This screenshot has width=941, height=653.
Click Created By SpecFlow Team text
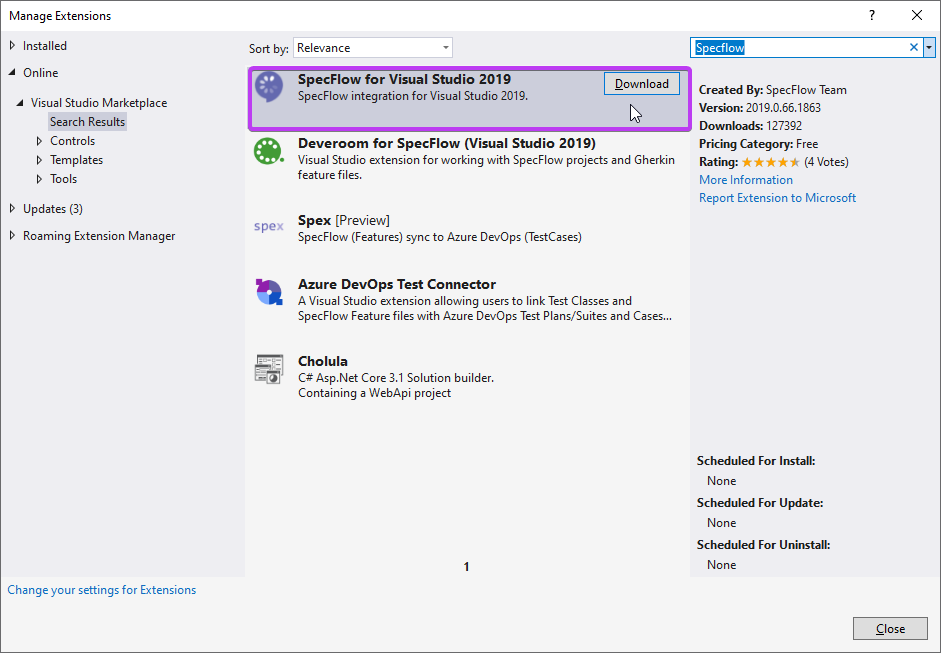pos(773,90)
